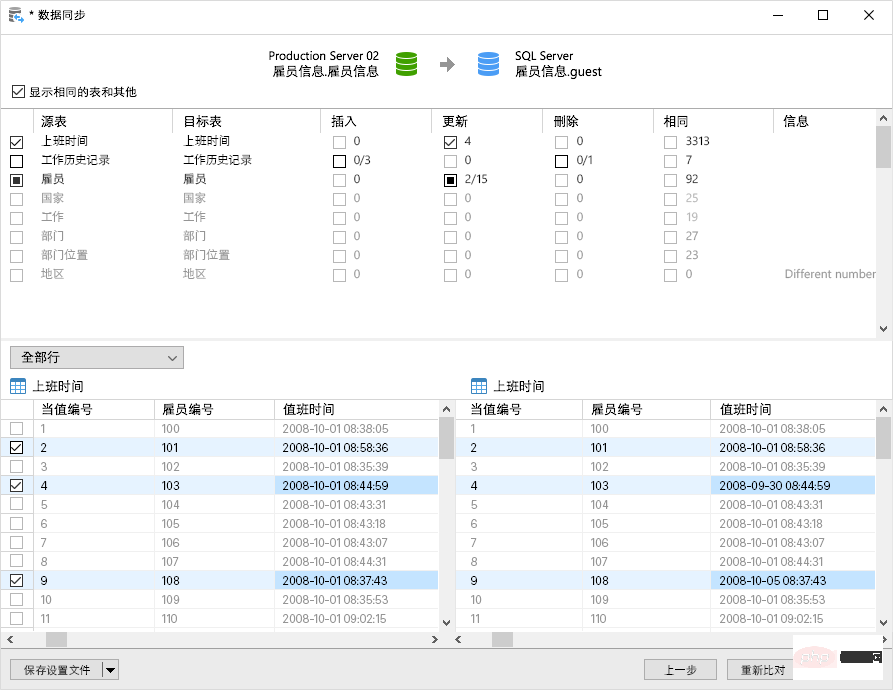Check the 工作历史记录 insert 0/3 checkbox
893x690 pixels.
click(339, 161)
